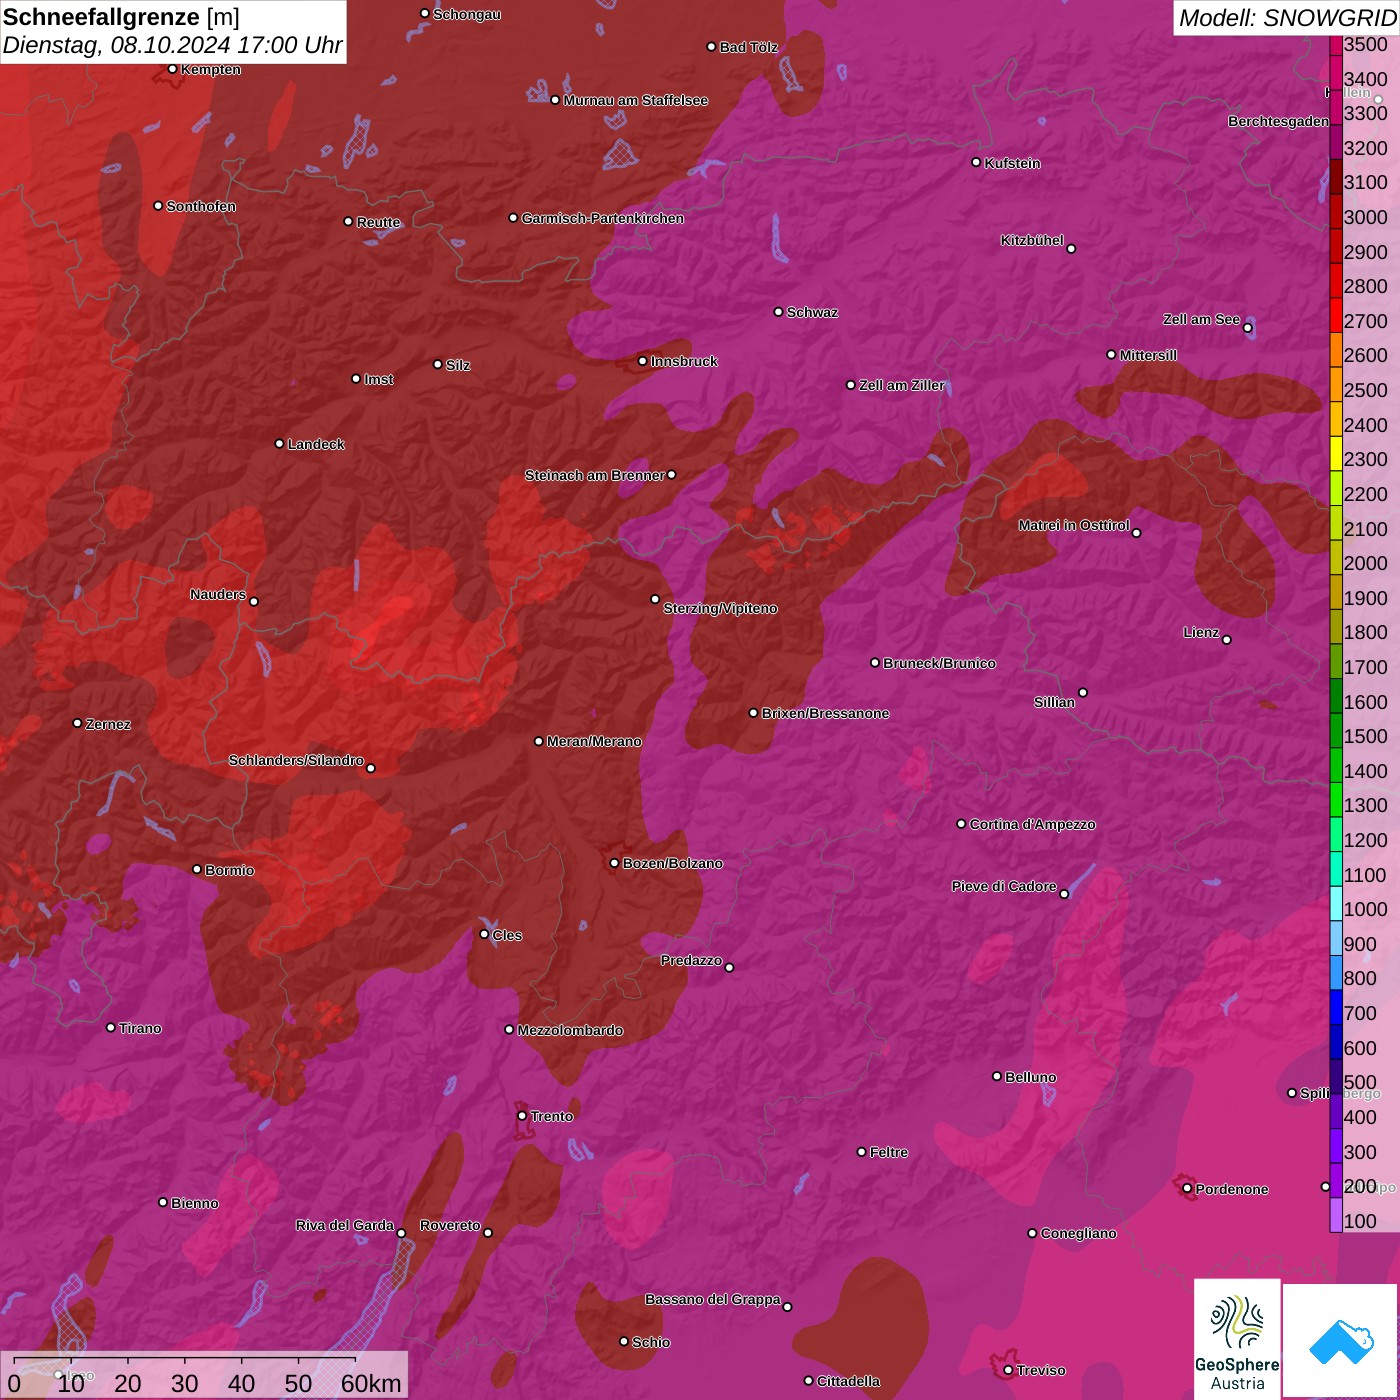The width and height of the screenshot is (1400, 1400).
Task: Click the Lienz location marker
Action: 1227,640
